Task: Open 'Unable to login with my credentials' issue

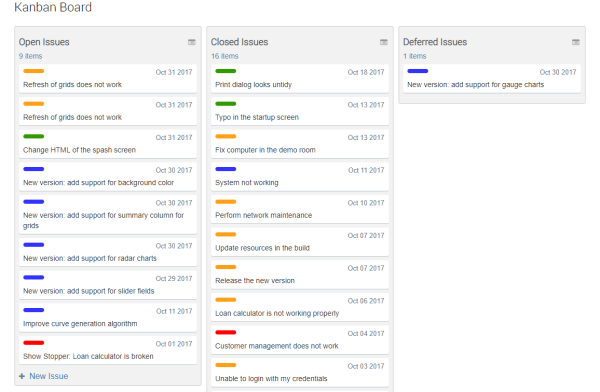Action: [x=300, y=372]
